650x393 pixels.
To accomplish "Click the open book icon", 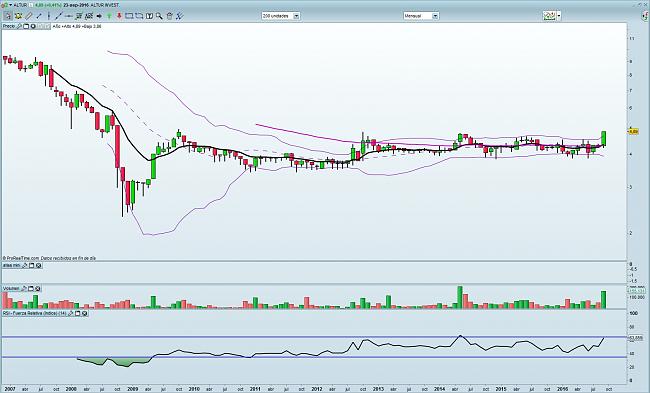I will (x=149, y=16).
